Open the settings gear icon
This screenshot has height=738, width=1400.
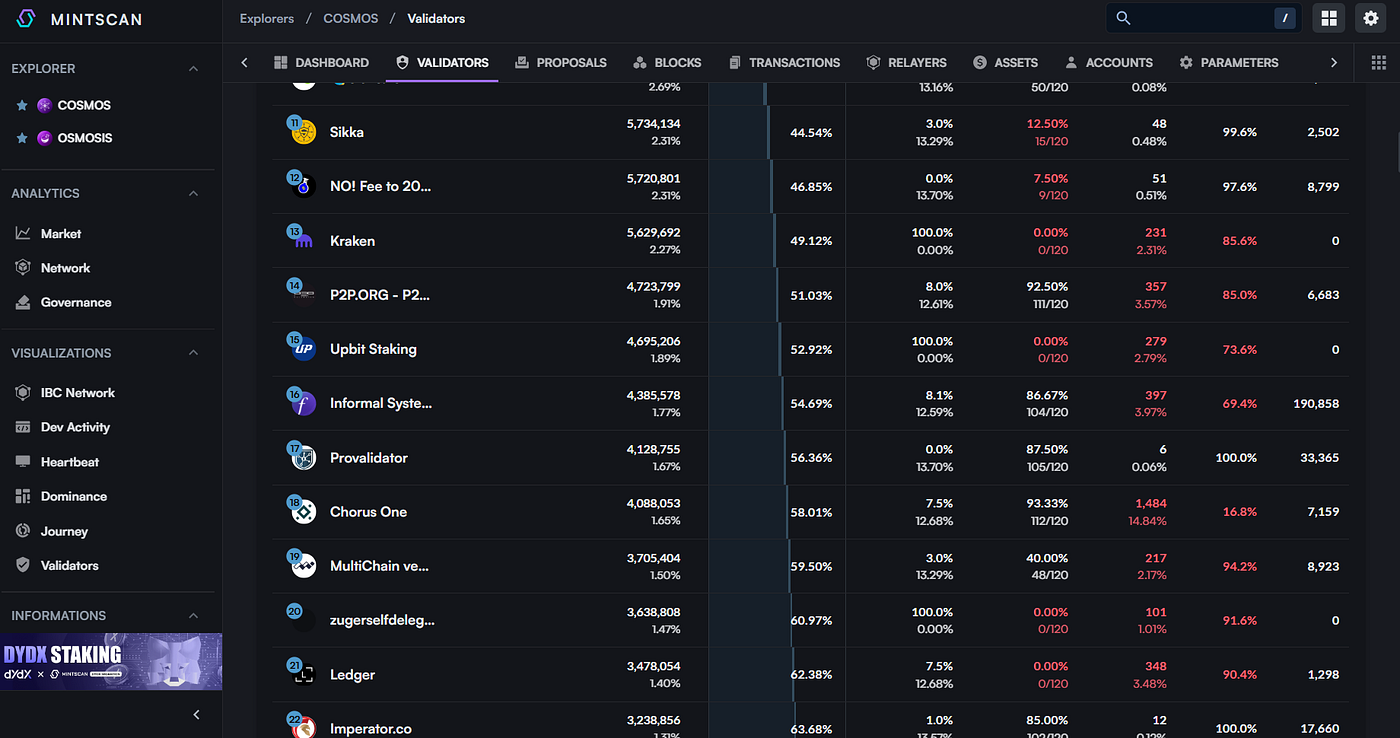1371,18
